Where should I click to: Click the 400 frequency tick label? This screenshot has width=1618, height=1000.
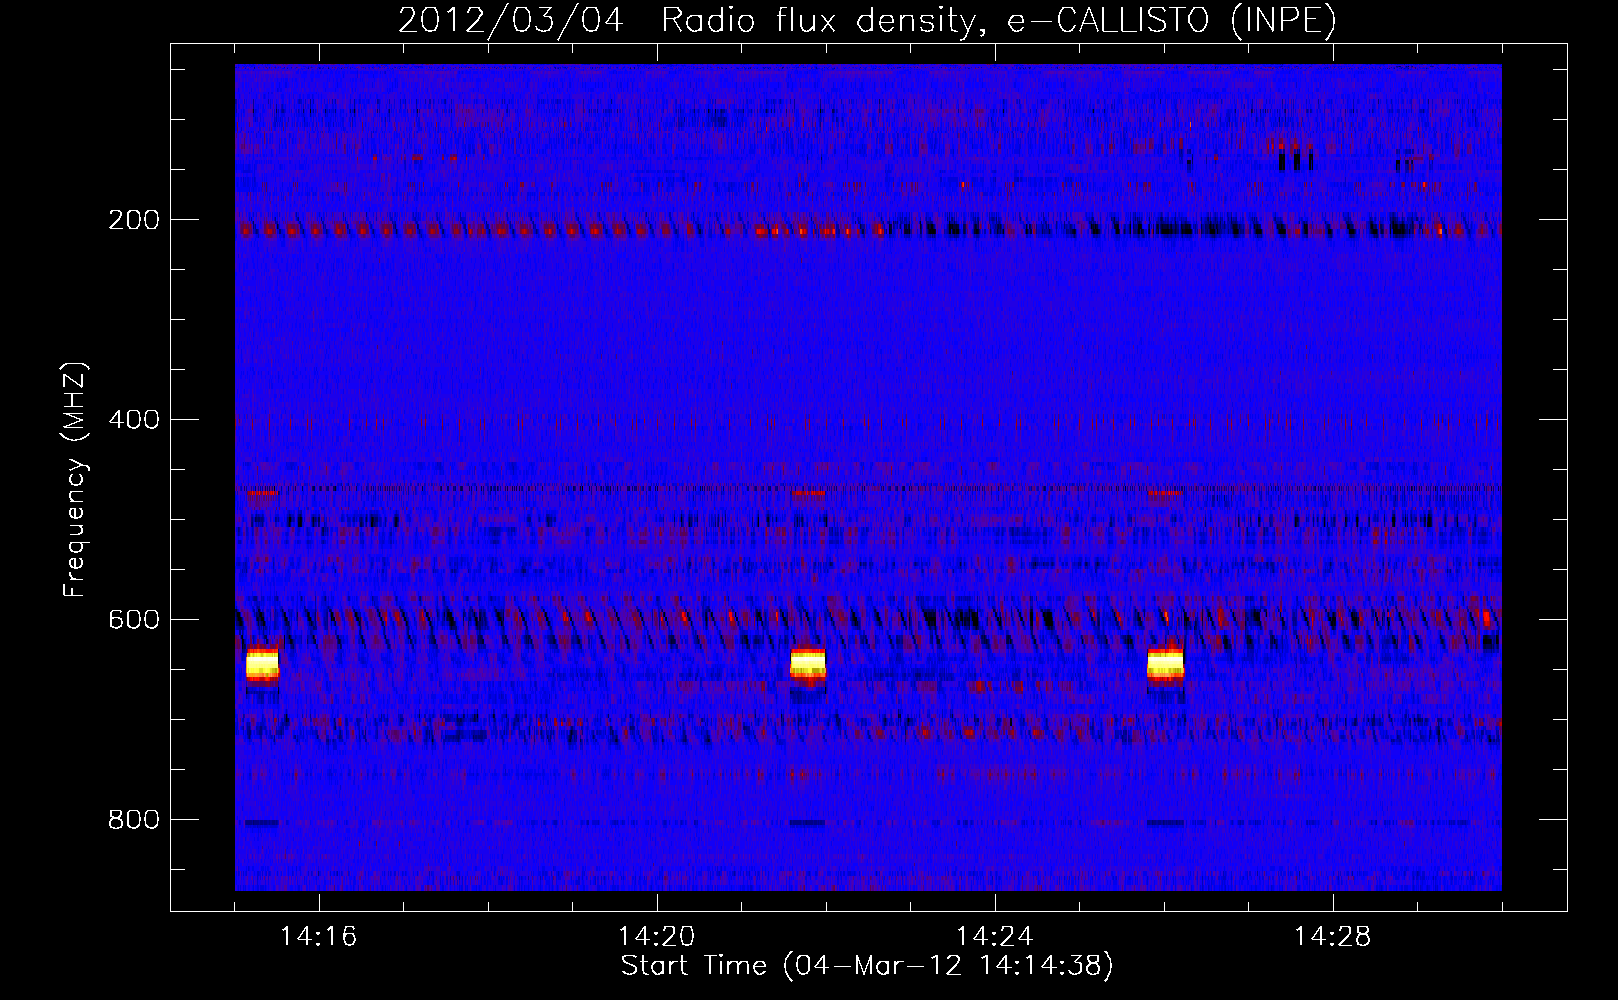coord(133,420)
